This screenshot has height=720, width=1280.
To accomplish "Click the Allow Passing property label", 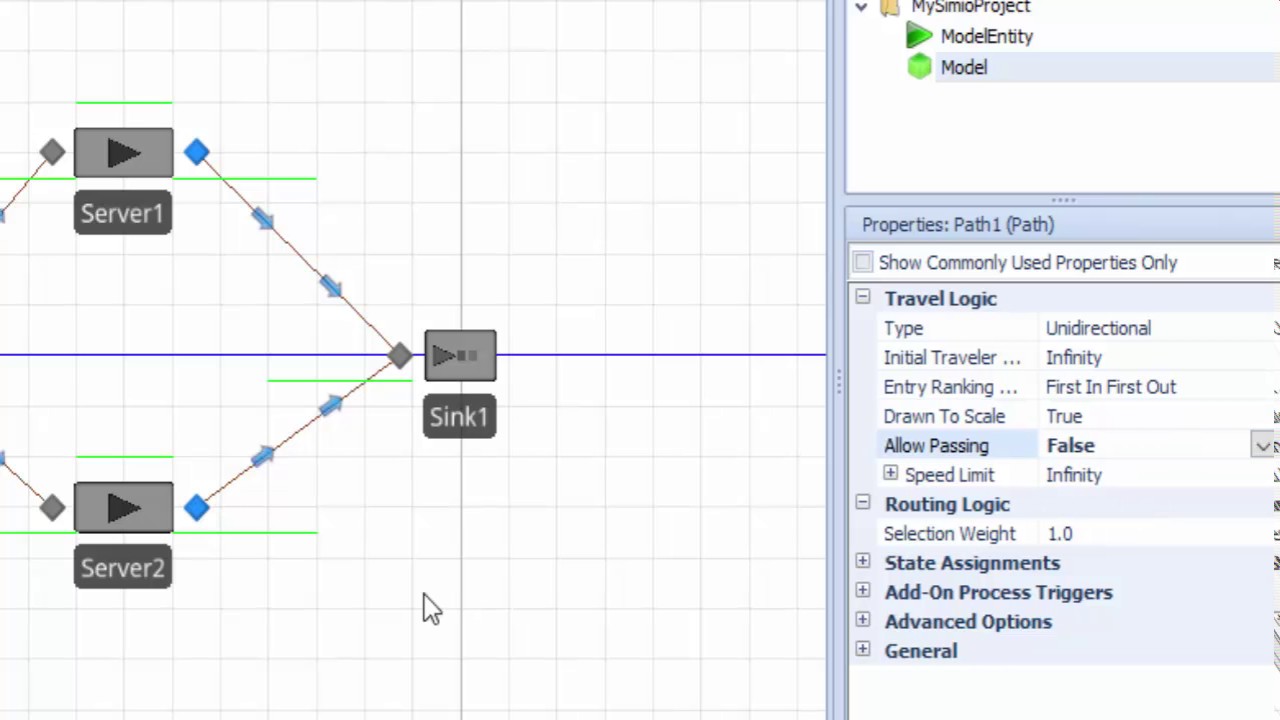I will tap(936, 445).
